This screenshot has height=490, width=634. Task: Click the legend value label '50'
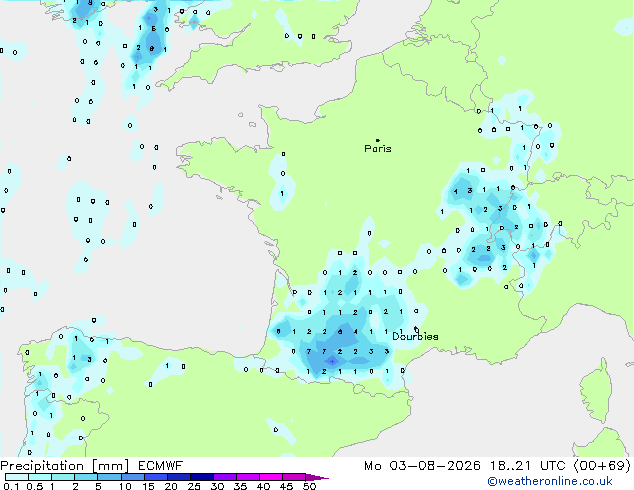tap(309, 486)
